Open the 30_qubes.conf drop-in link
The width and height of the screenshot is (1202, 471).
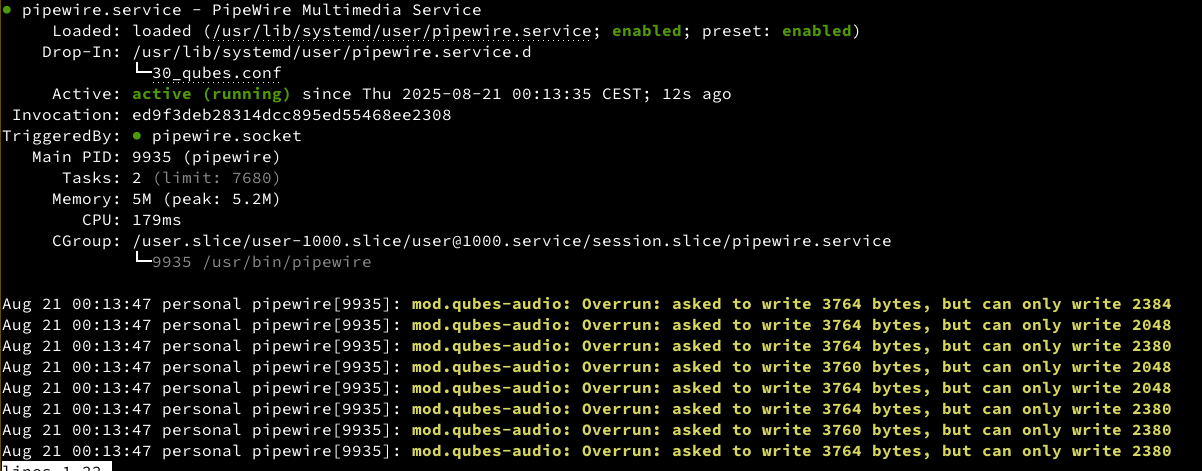coord(217,73)
